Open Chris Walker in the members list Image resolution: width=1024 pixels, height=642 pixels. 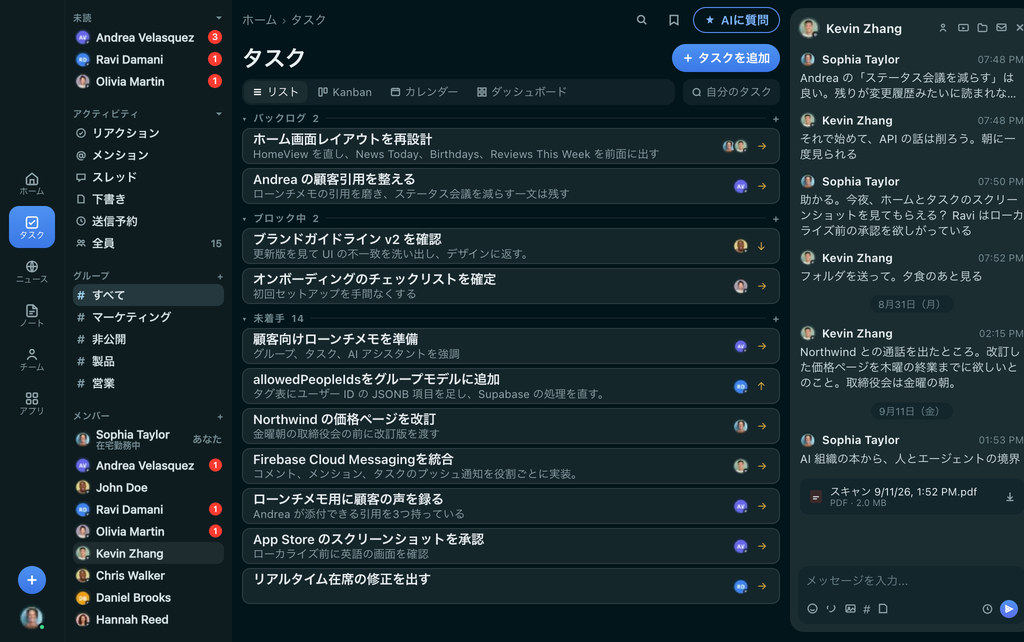(x=148, y=576)
